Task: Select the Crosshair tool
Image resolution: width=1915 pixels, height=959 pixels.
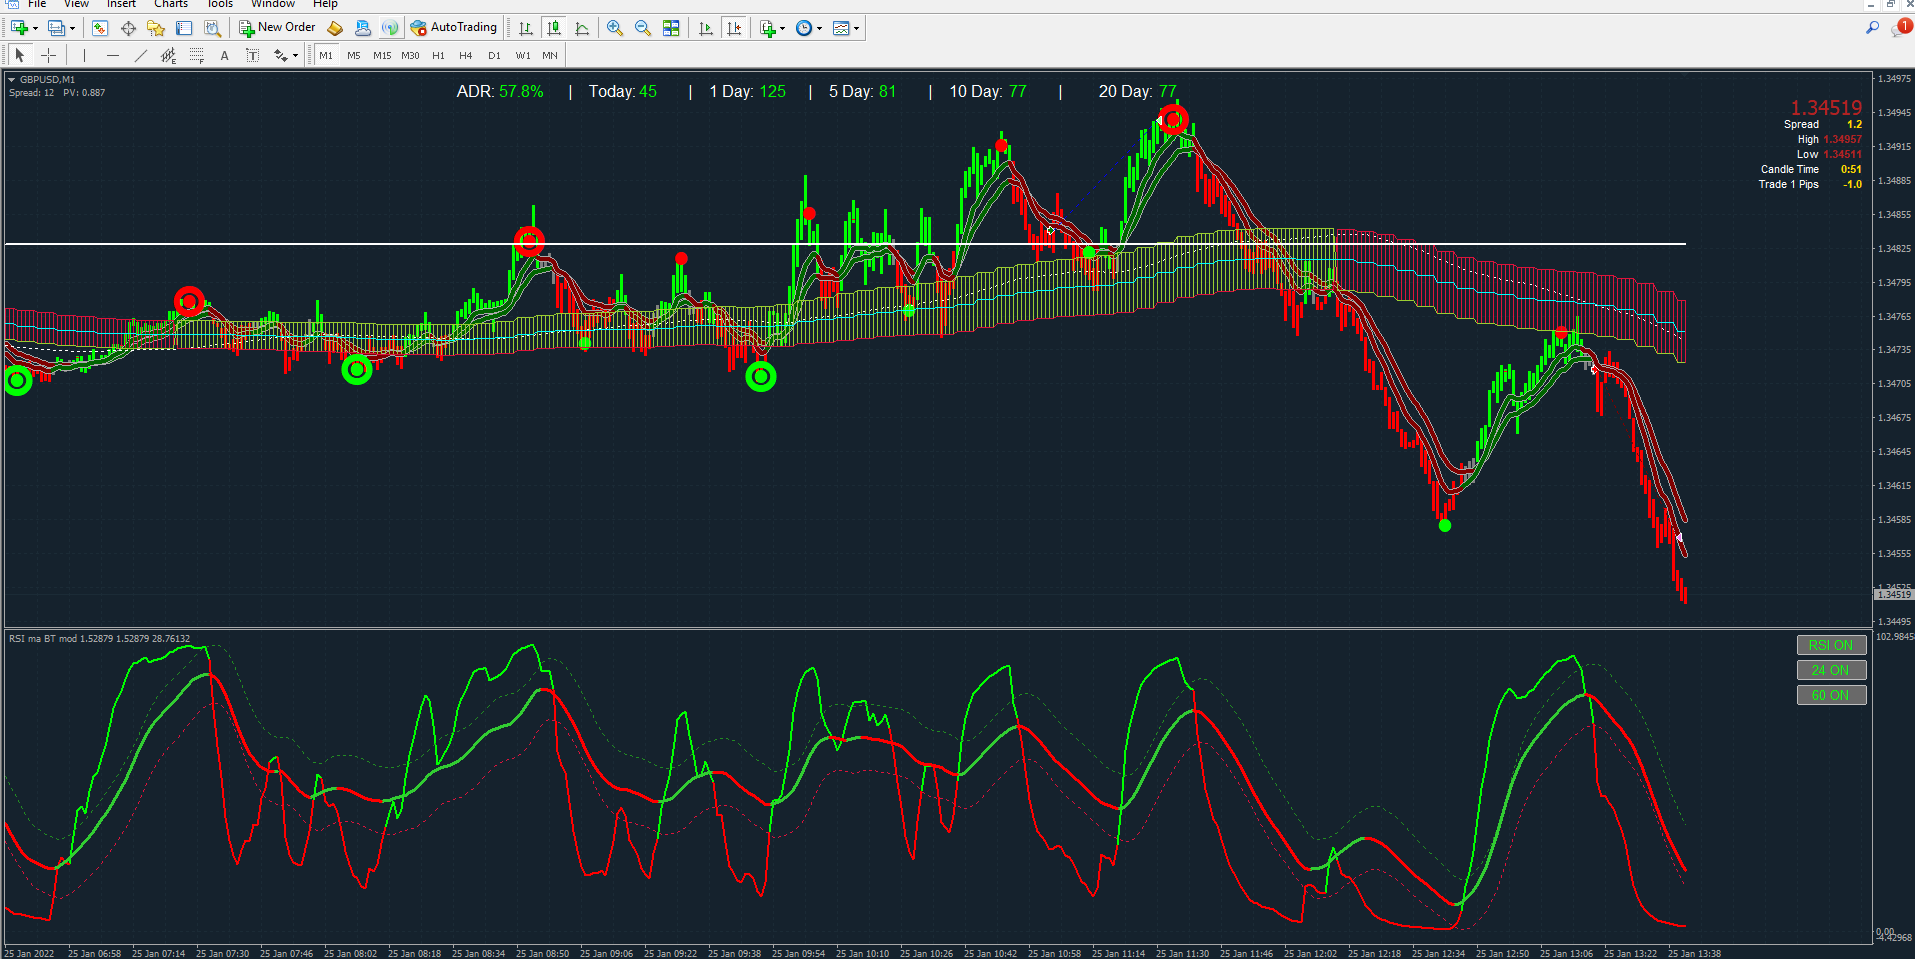Action: pyautogui.click(x=48, y=56)
